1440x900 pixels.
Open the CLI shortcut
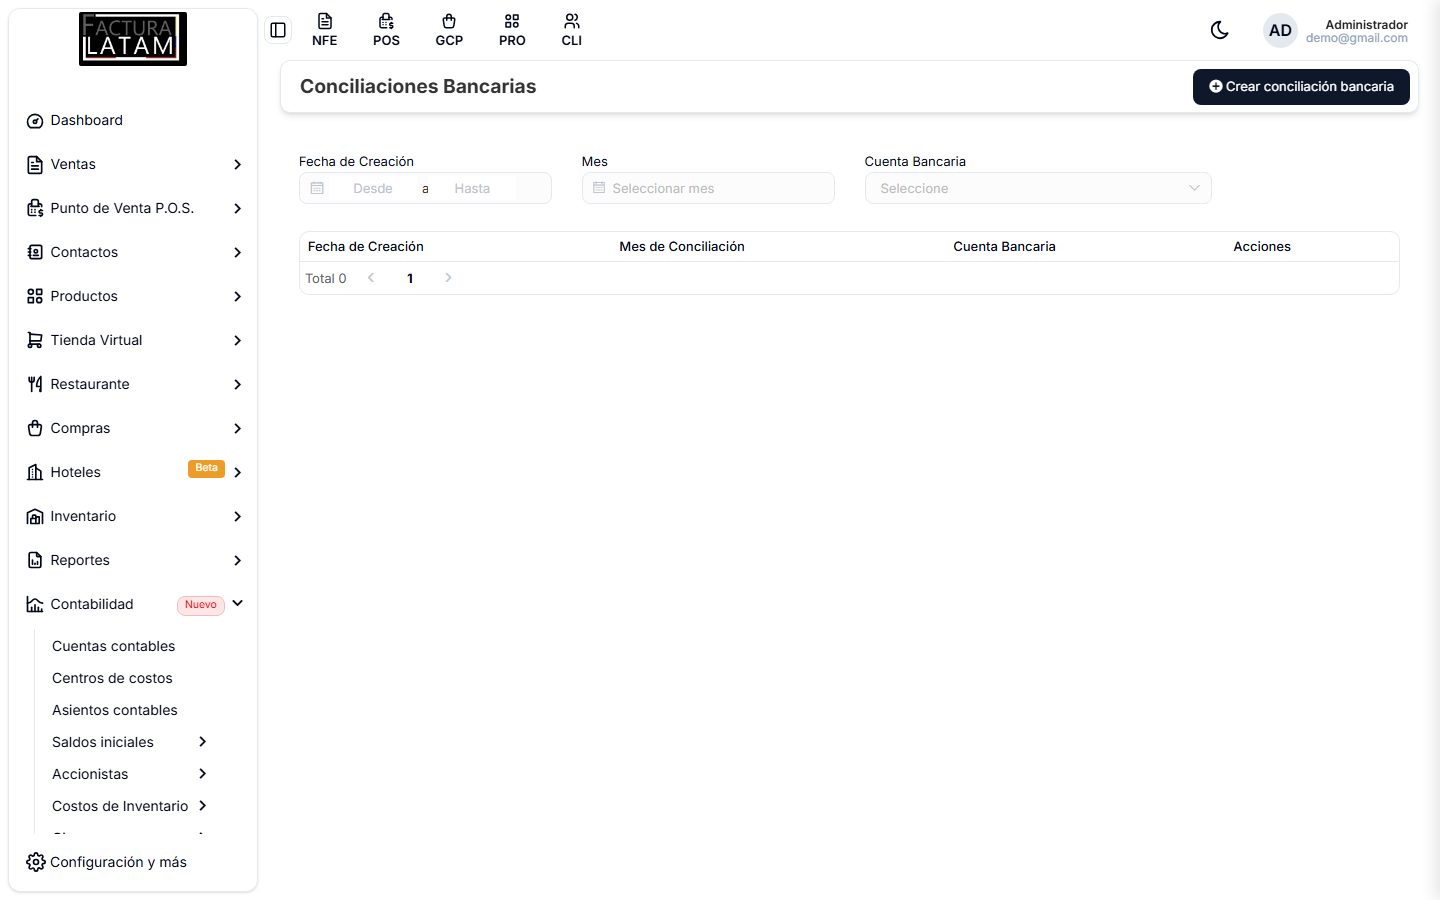572,30
